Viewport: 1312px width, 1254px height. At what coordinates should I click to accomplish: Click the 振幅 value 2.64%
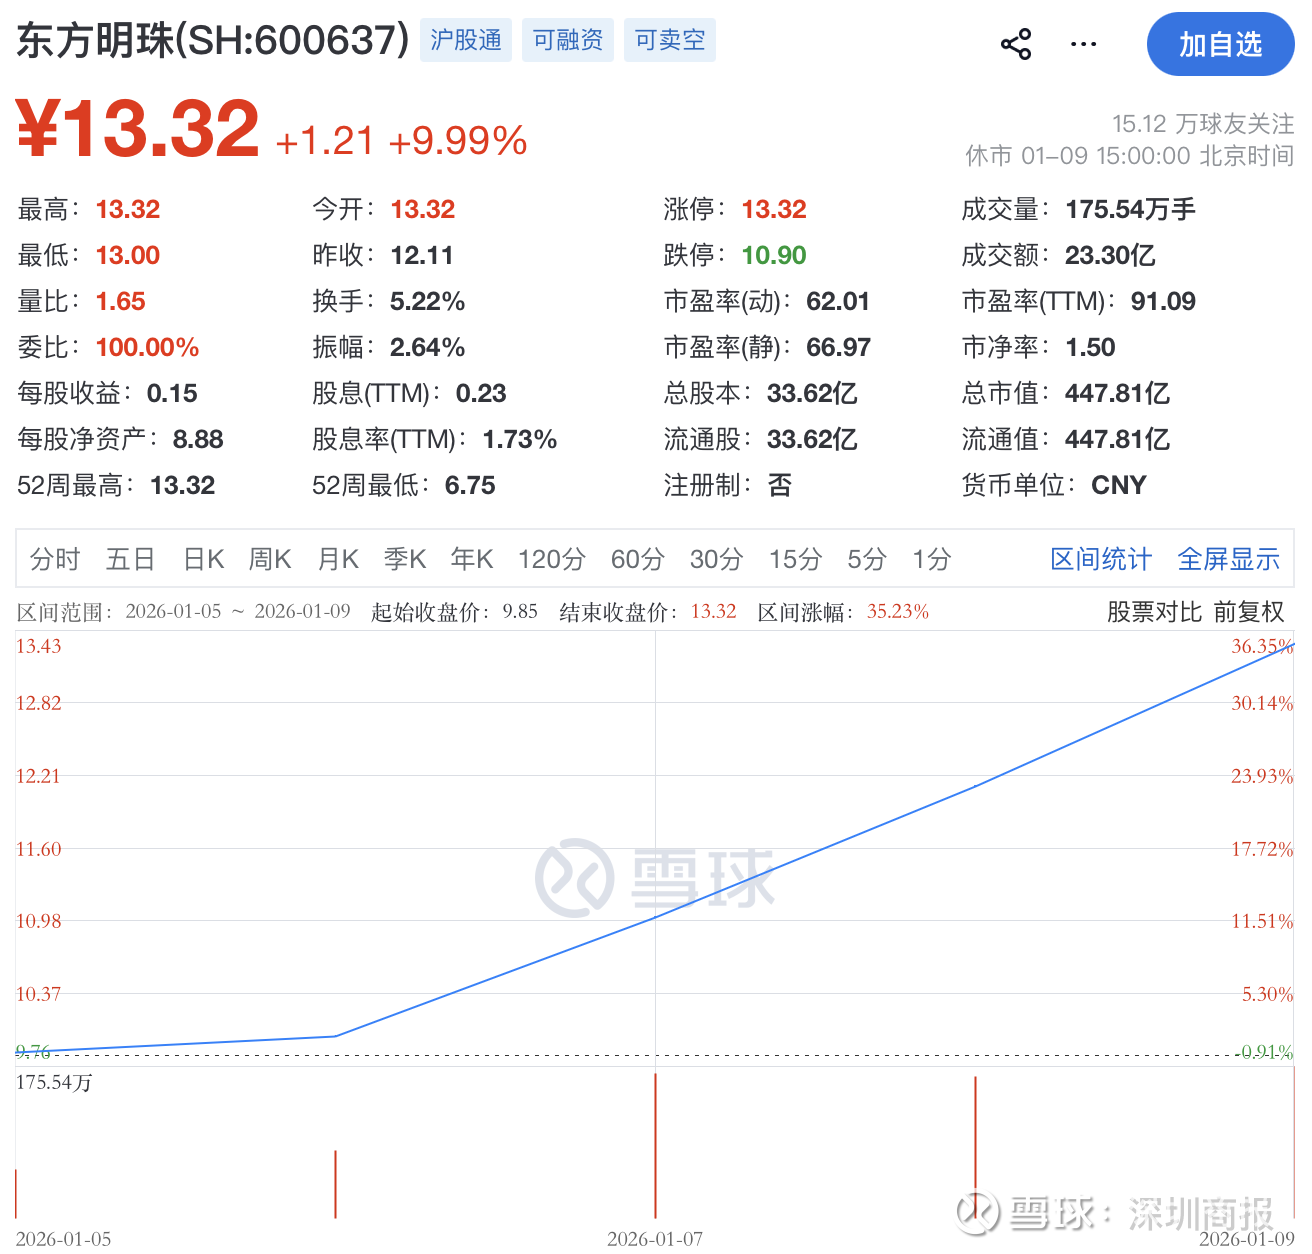click(428, 347)
